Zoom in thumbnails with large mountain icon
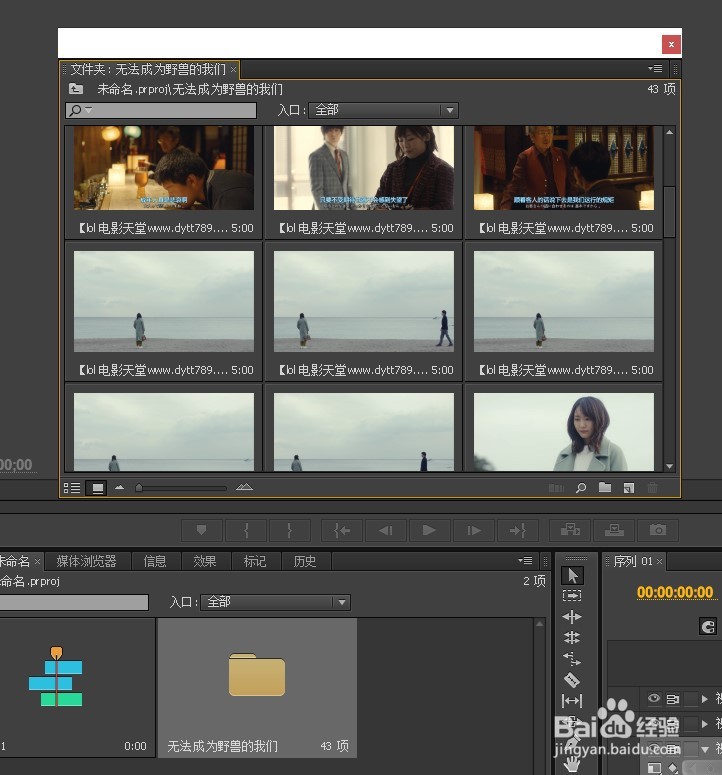Image resolution: width=722 pixels, height=775 pixels. click(244, 487)
